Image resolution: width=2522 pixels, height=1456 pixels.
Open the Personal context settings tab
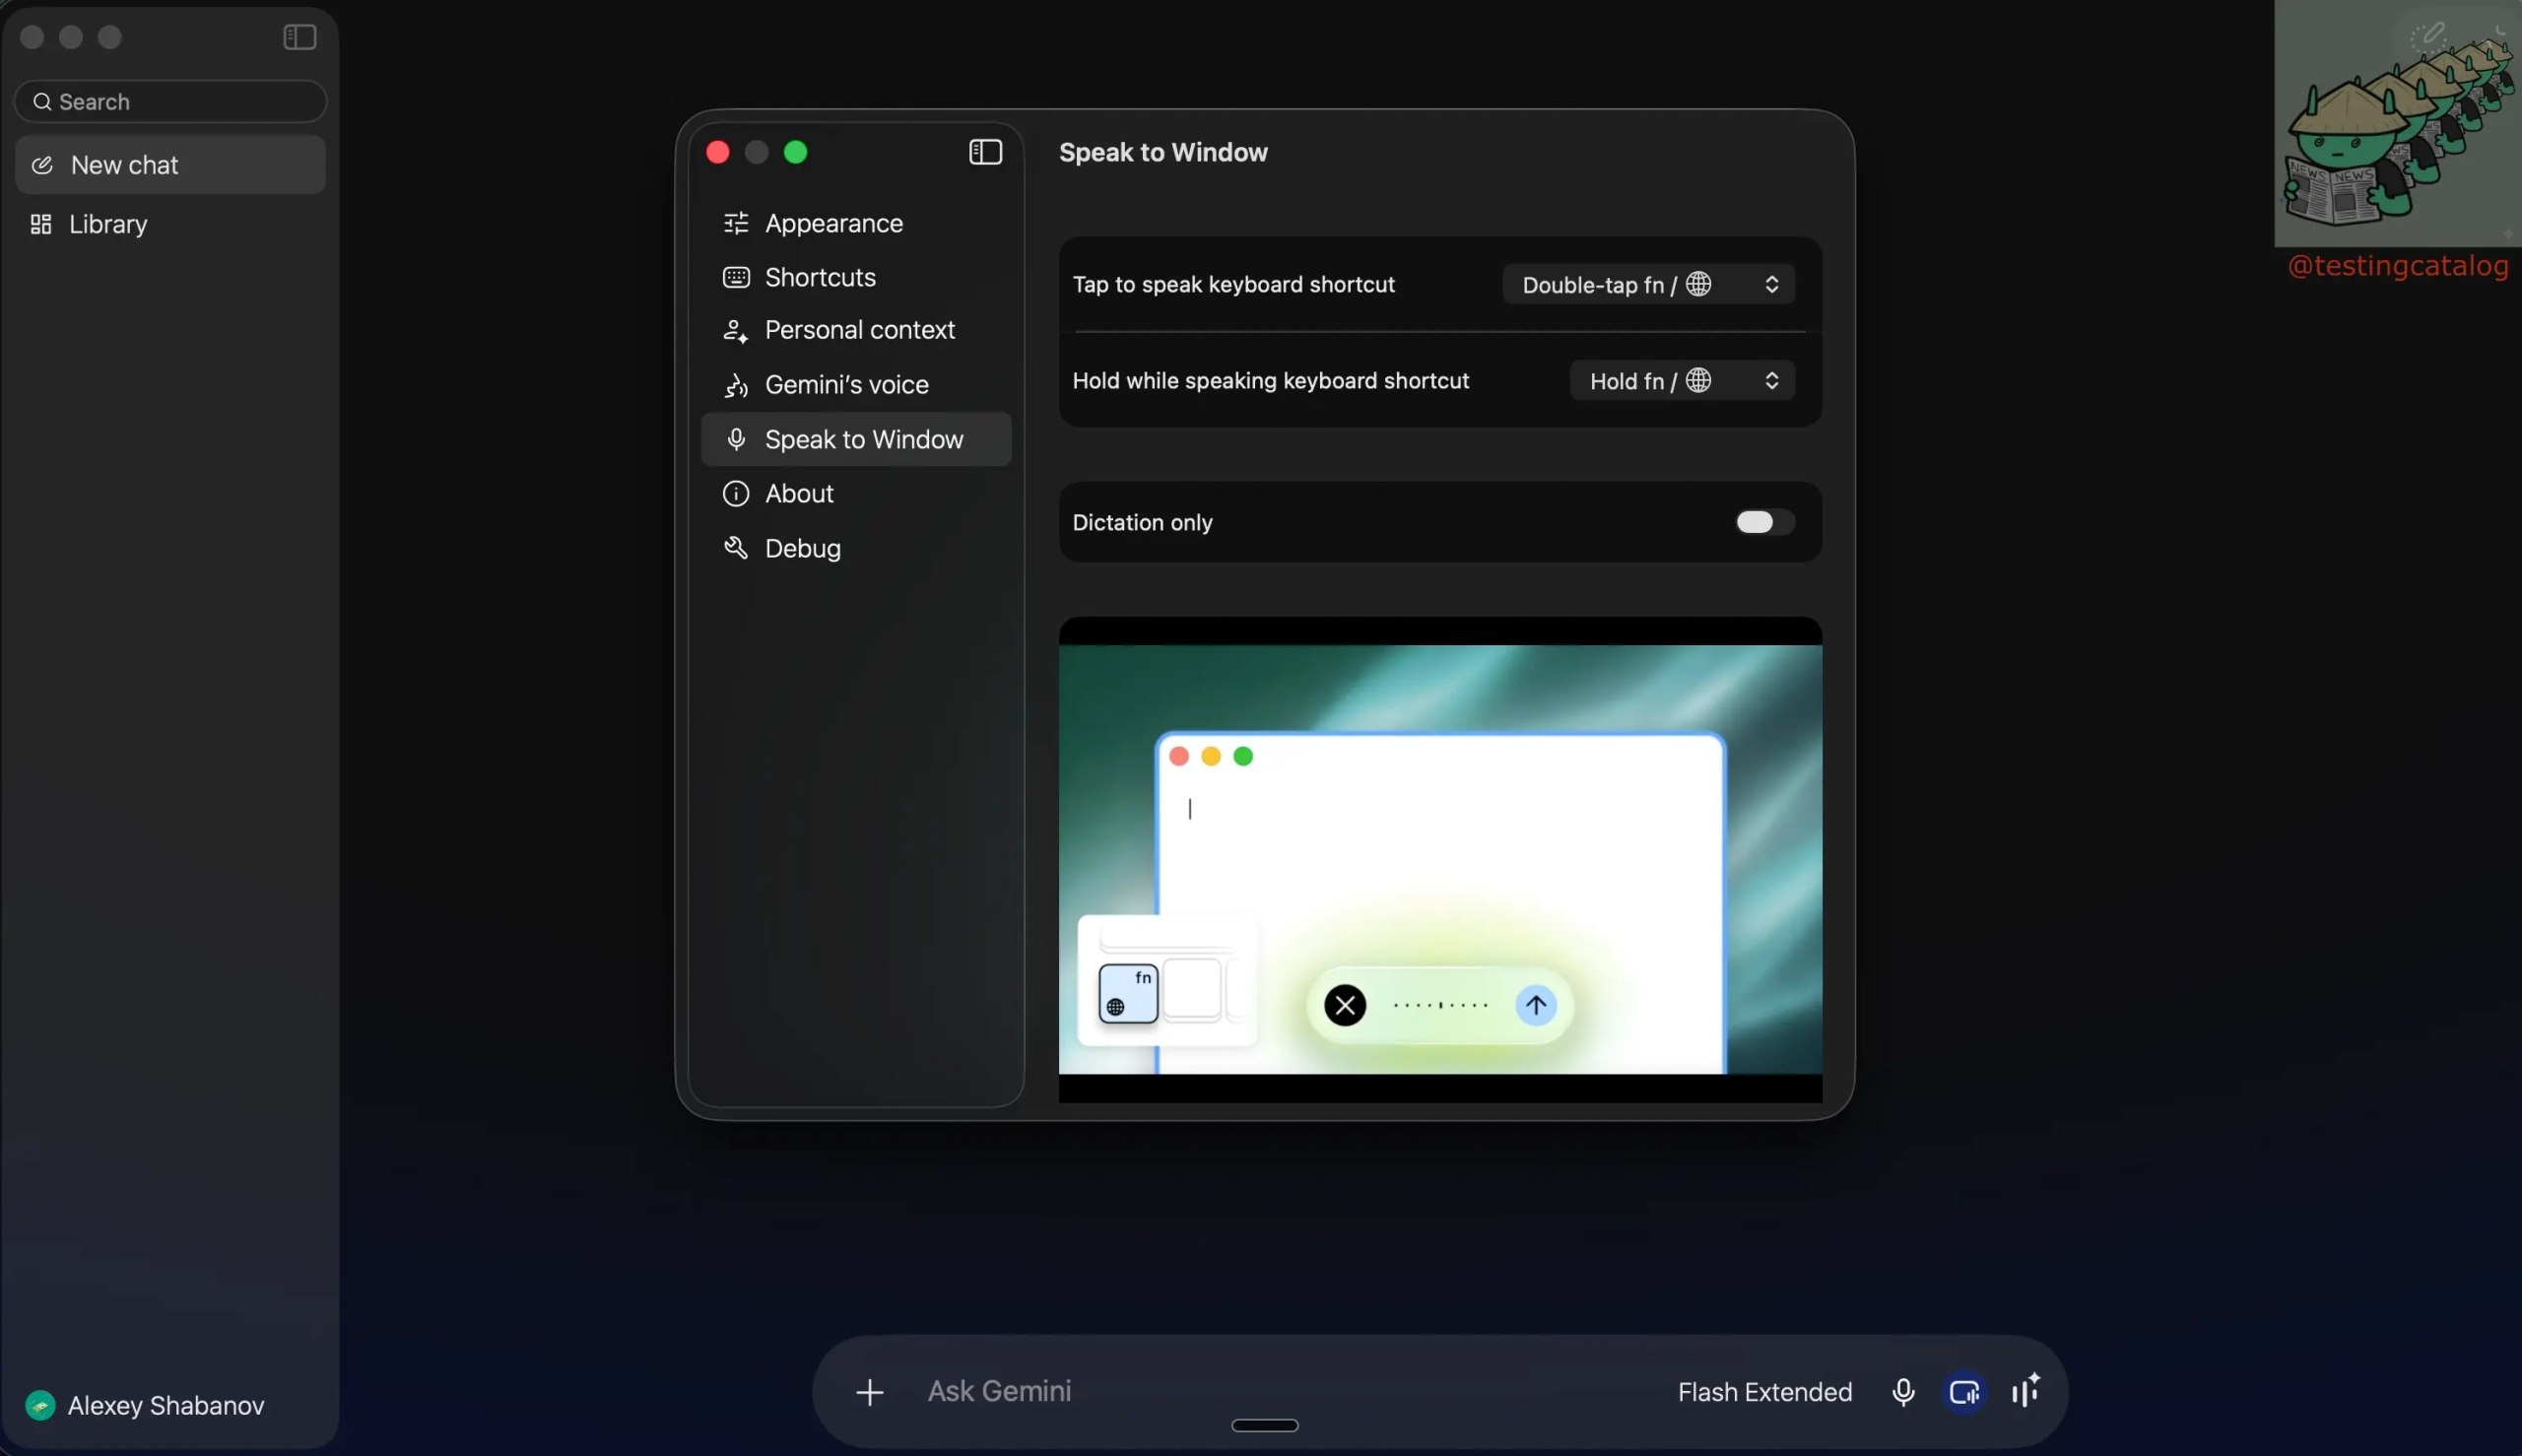click(856, 331)
